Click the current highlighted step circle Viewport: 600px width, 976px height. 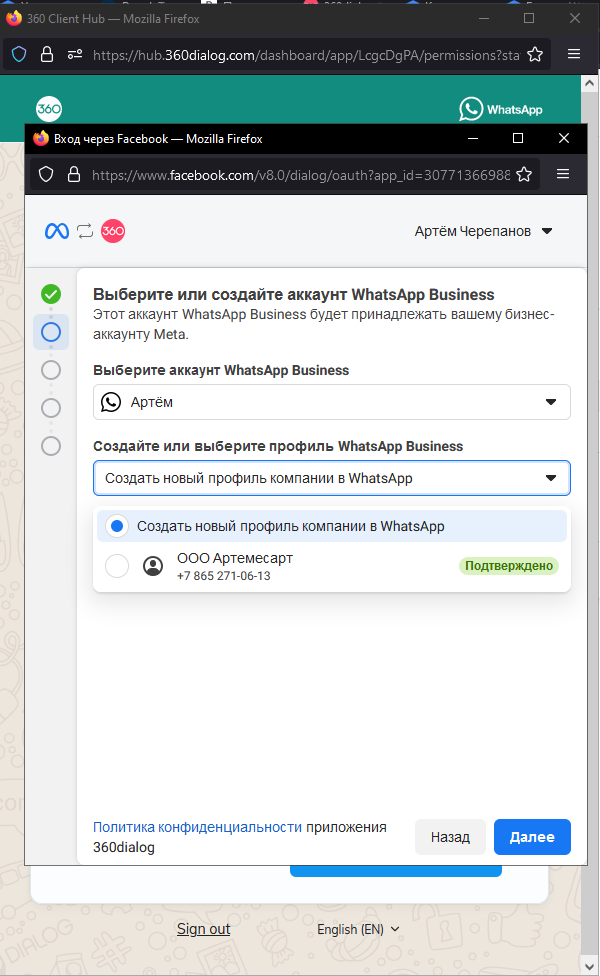tap(51, 332)
